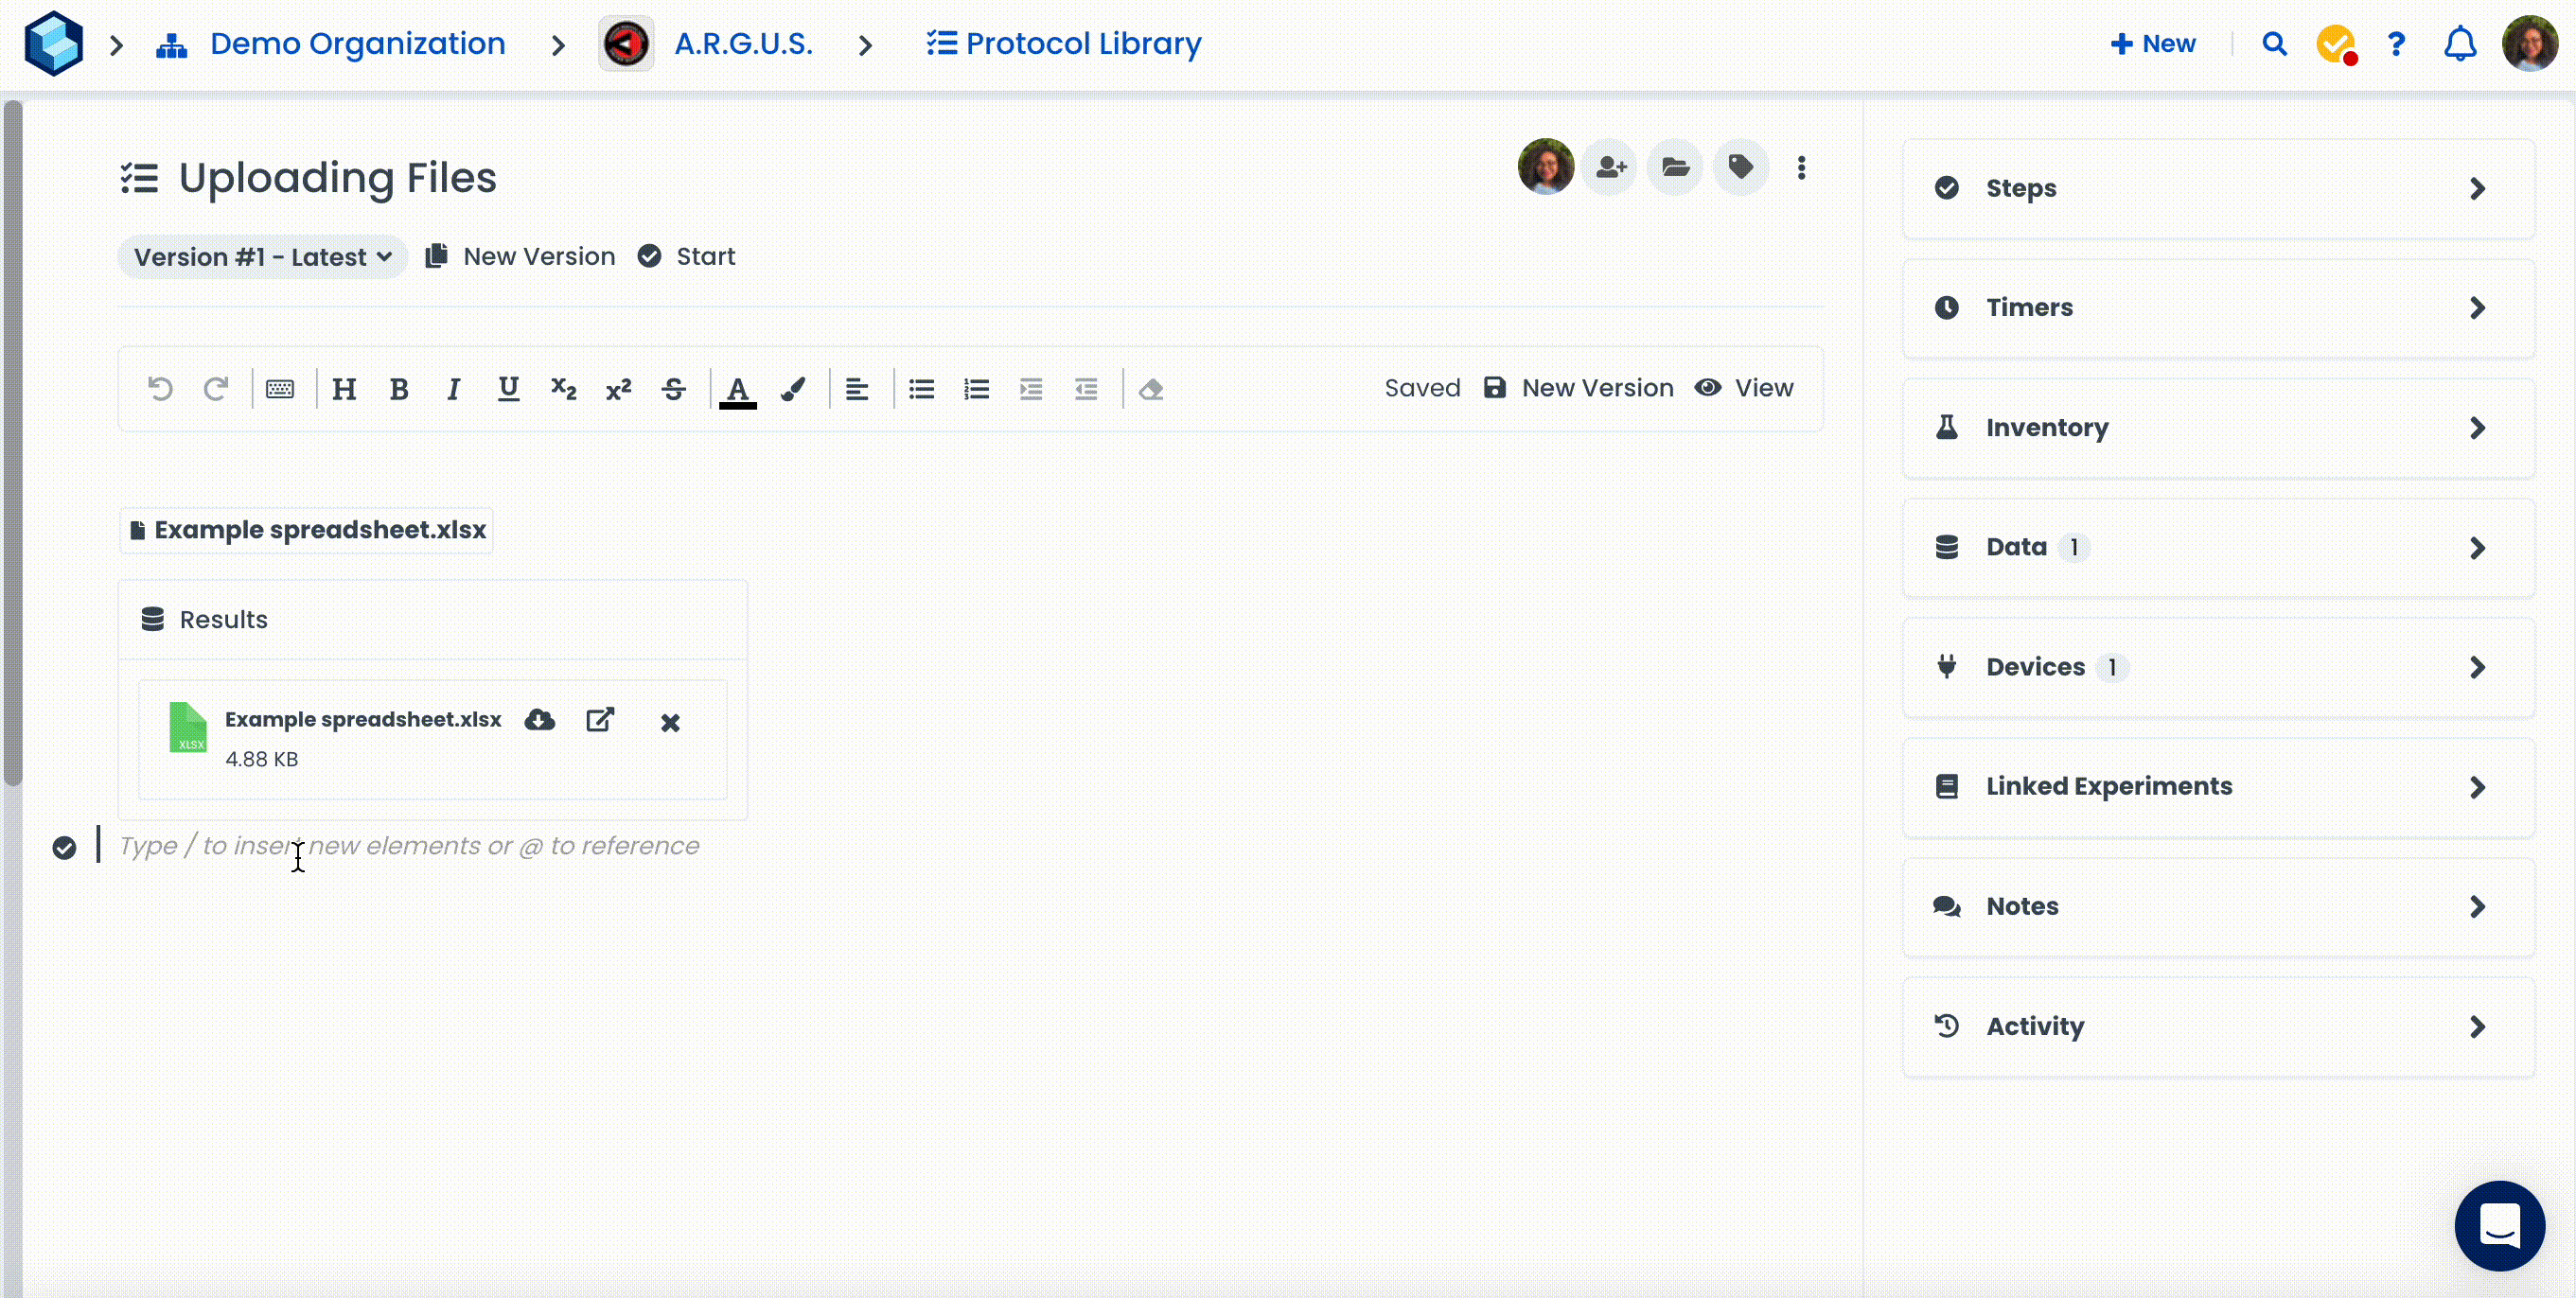Image resolution: width=2576 pixels, height=1298 pixels.
Task: Click the add collaborator icon
Action: point(1610,167)
